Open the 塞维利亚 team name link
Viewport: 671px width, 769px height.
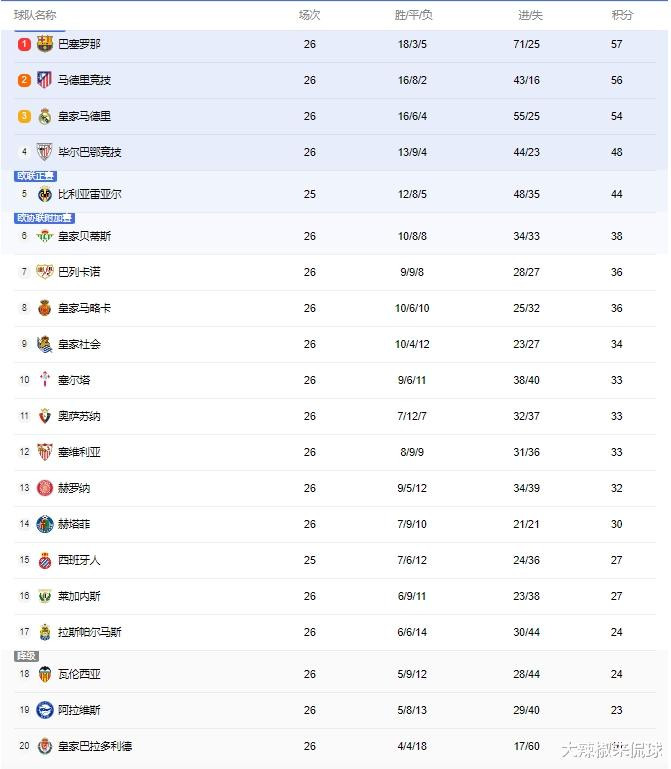[x=79, y=452]
